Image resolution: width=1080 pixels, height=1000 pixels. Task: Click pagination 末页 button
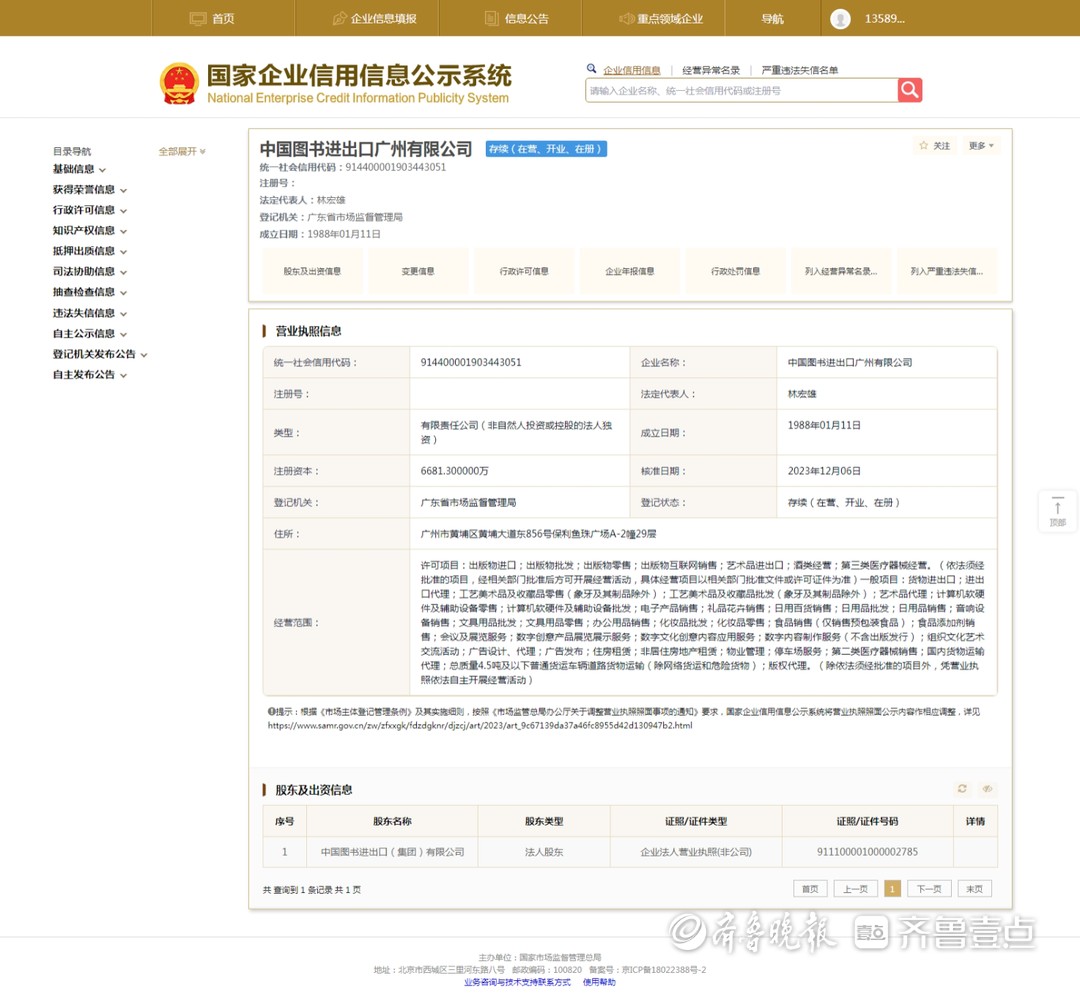click(975, 889)
